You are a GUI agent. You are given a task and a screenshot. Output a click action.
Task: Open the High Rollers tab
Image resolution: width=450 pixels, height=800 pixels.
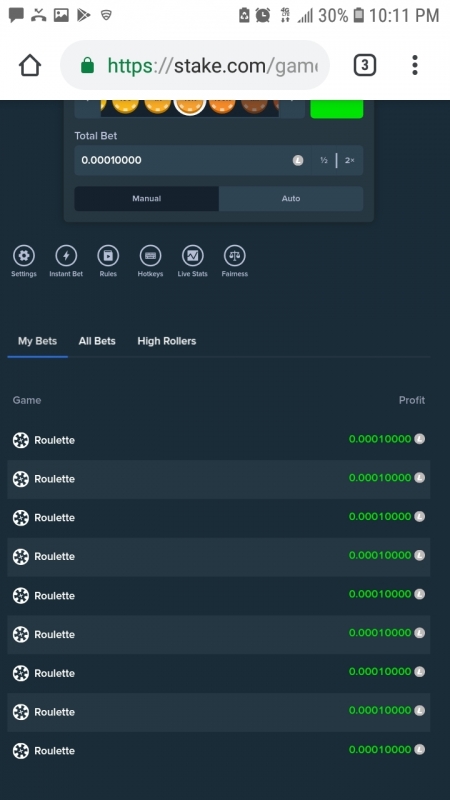[167, 341]
